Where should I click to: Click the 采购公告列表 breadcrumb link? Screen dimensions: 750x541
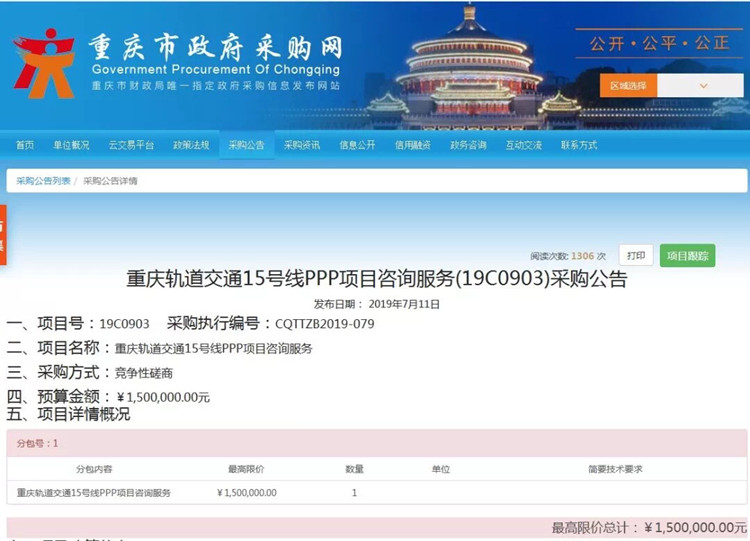coord(43,181)
